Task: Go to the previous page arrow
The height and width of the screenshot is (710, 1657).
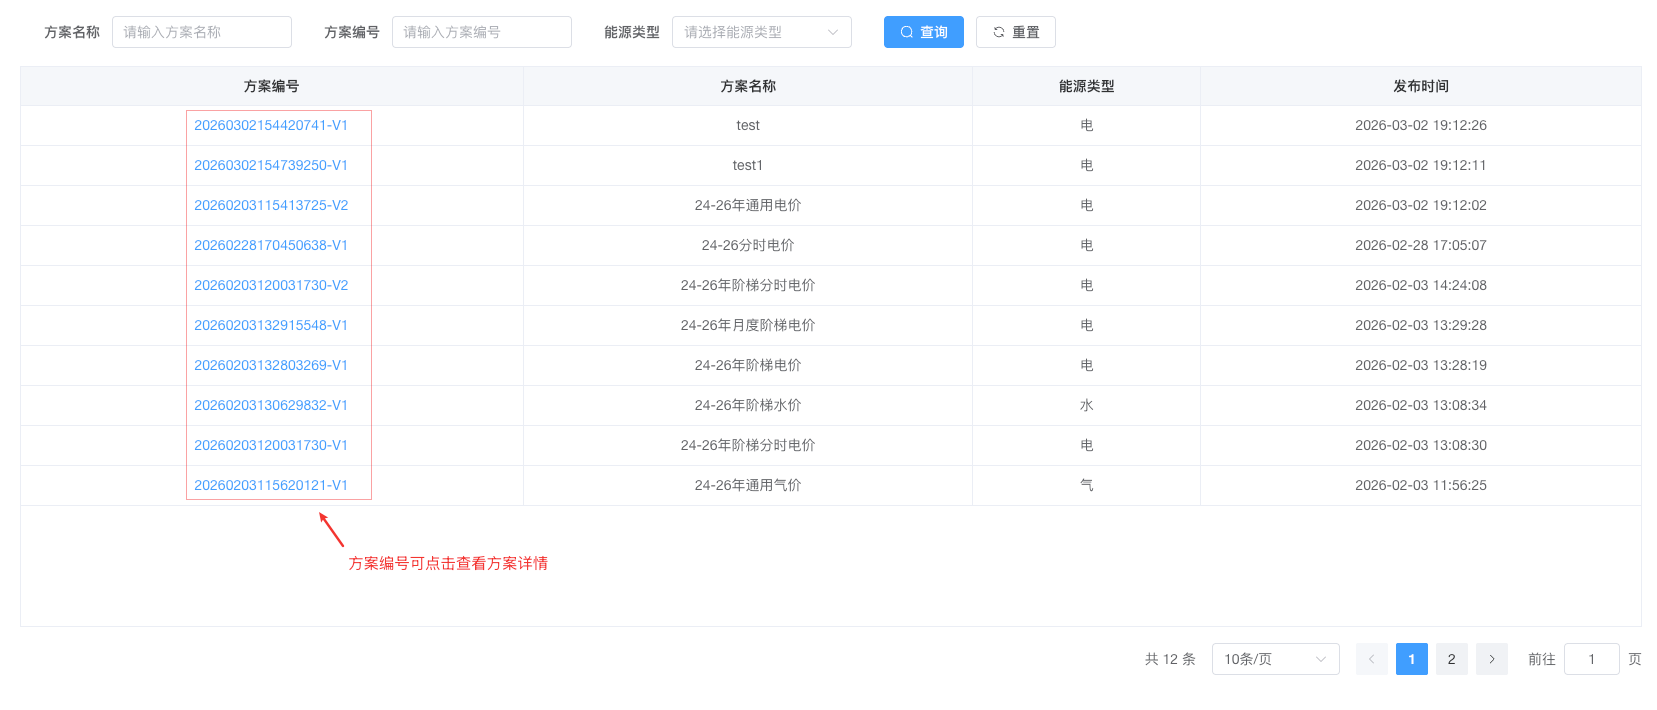Action: (x=1371, y=659)
